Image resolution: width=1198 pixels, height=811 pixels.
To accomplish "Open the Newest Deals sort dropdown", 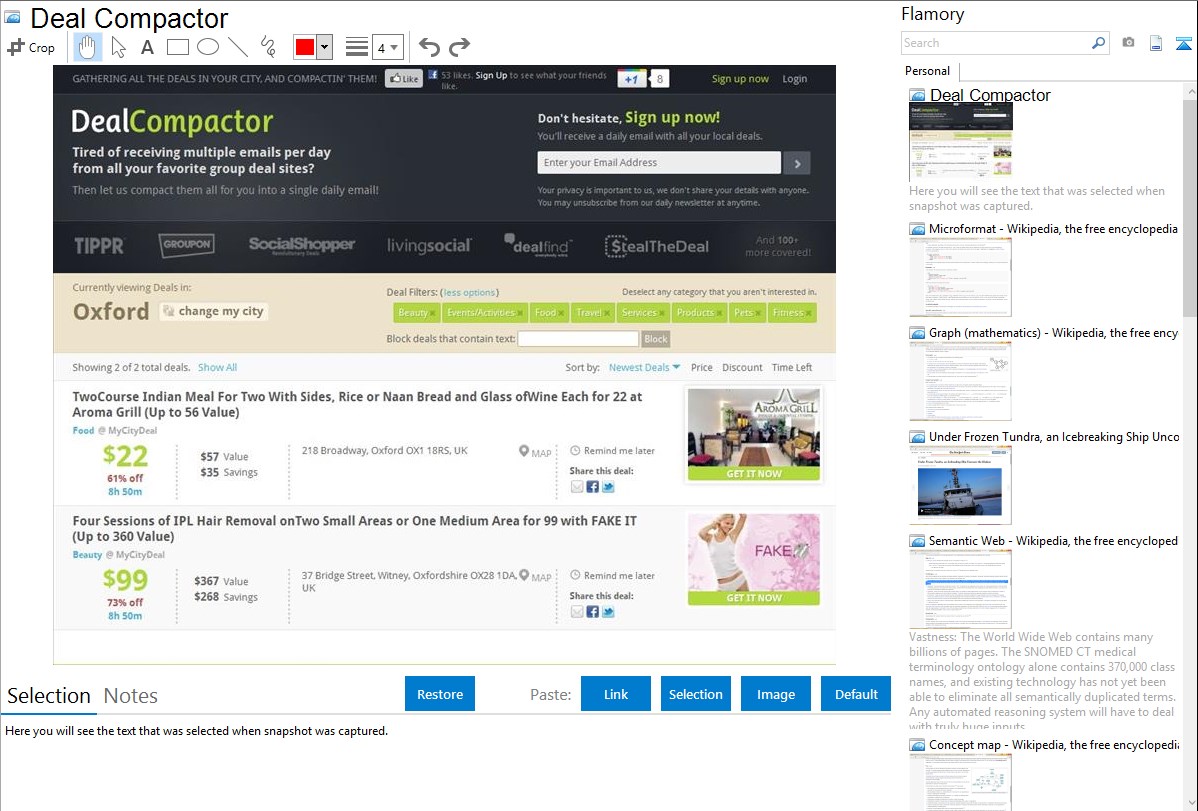I will 644,368.
